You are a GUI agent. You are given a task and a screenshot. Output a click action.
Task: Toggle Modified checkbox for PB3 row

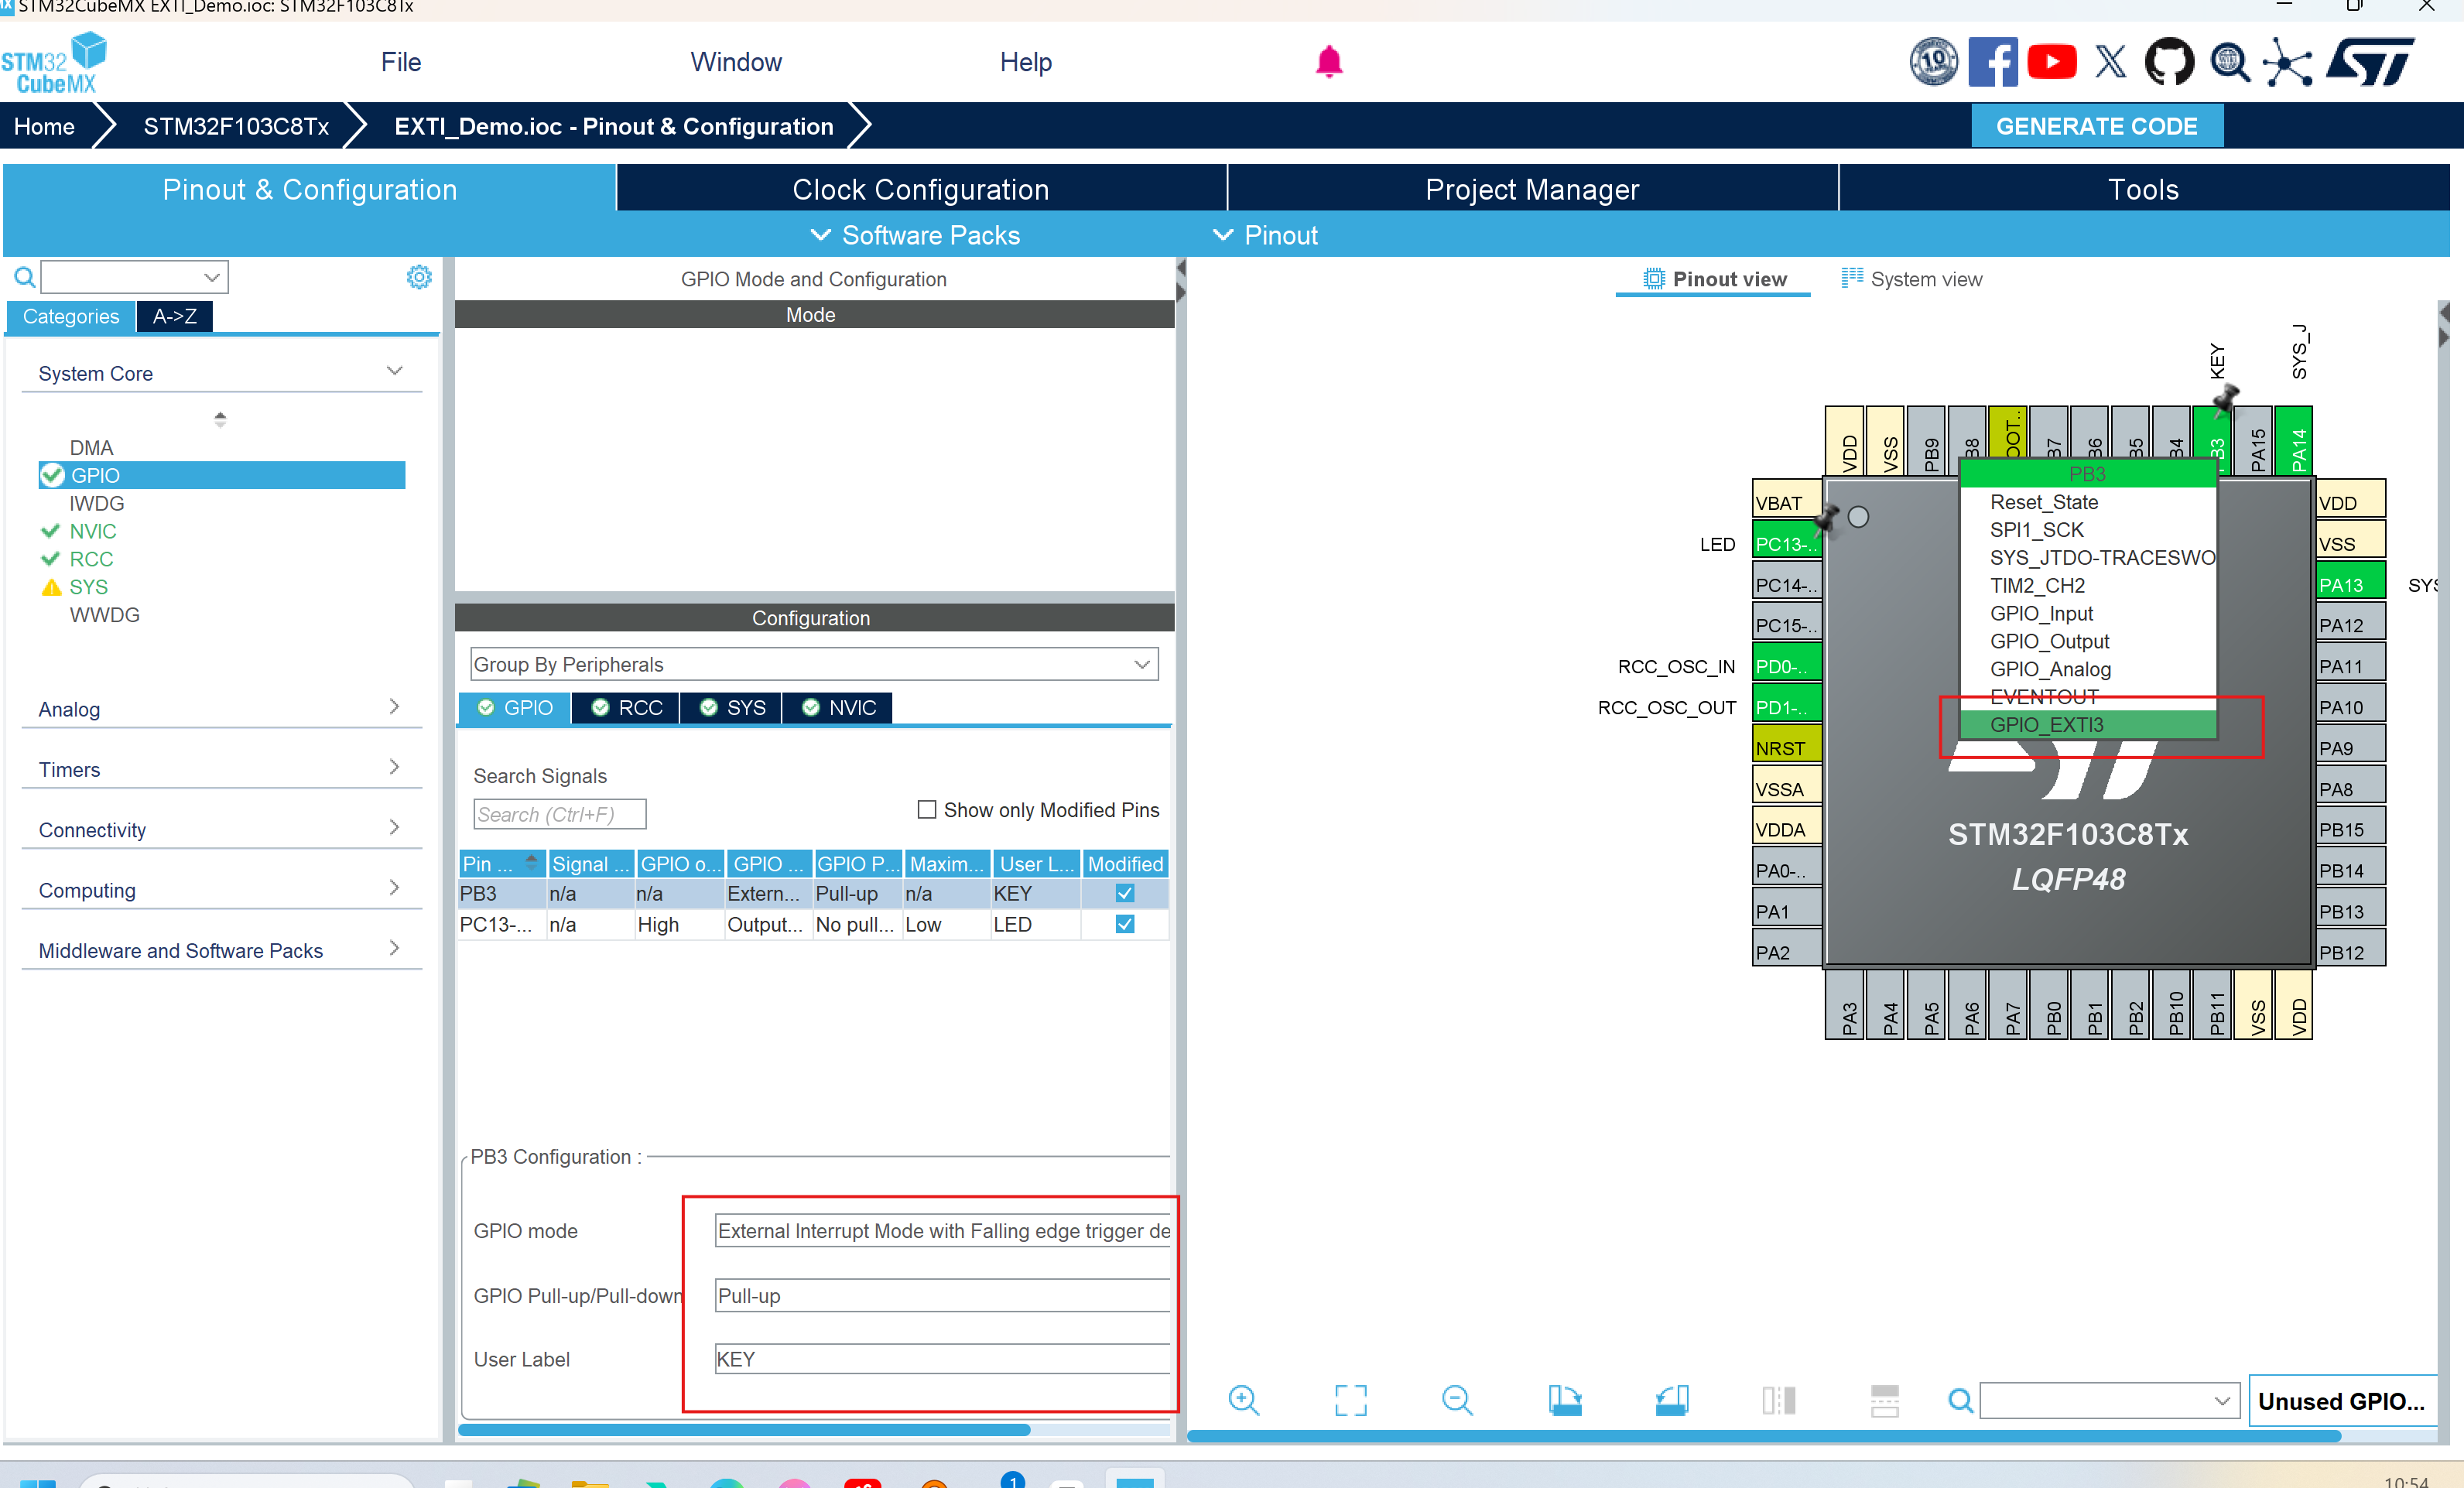tap(1124, 893)
